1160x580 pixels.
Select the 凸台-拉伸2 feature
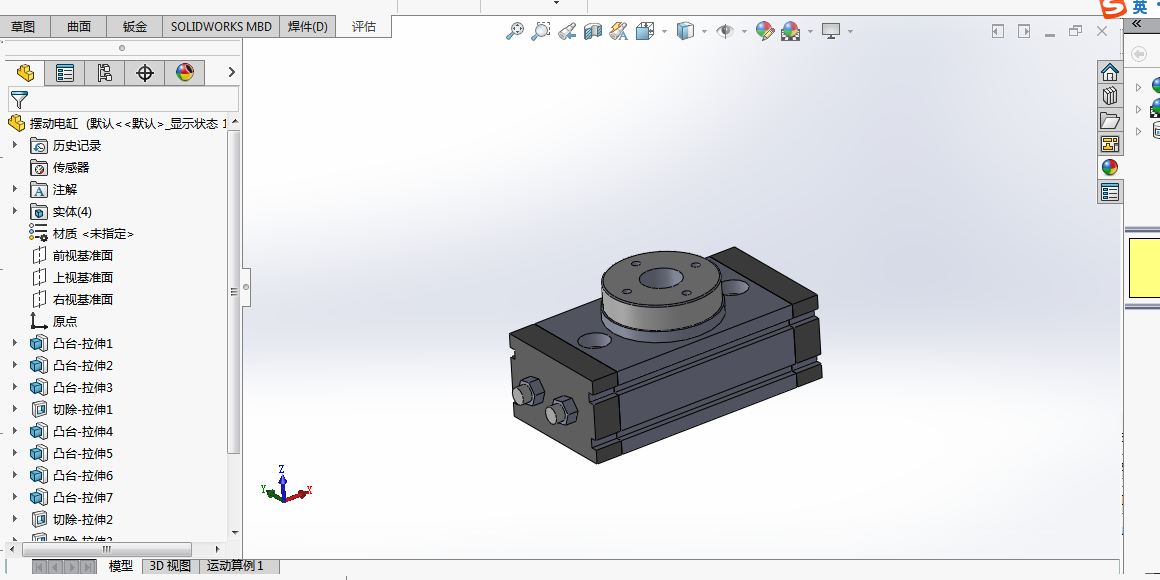point(71,365)
